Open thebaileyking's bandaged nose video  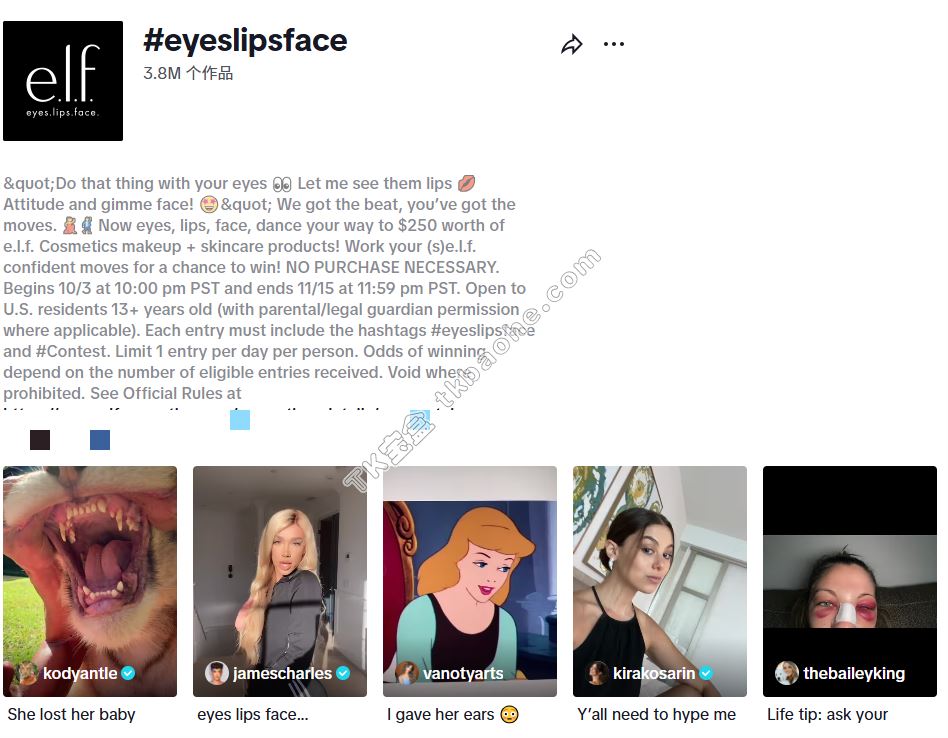click(x=849, y=581)
